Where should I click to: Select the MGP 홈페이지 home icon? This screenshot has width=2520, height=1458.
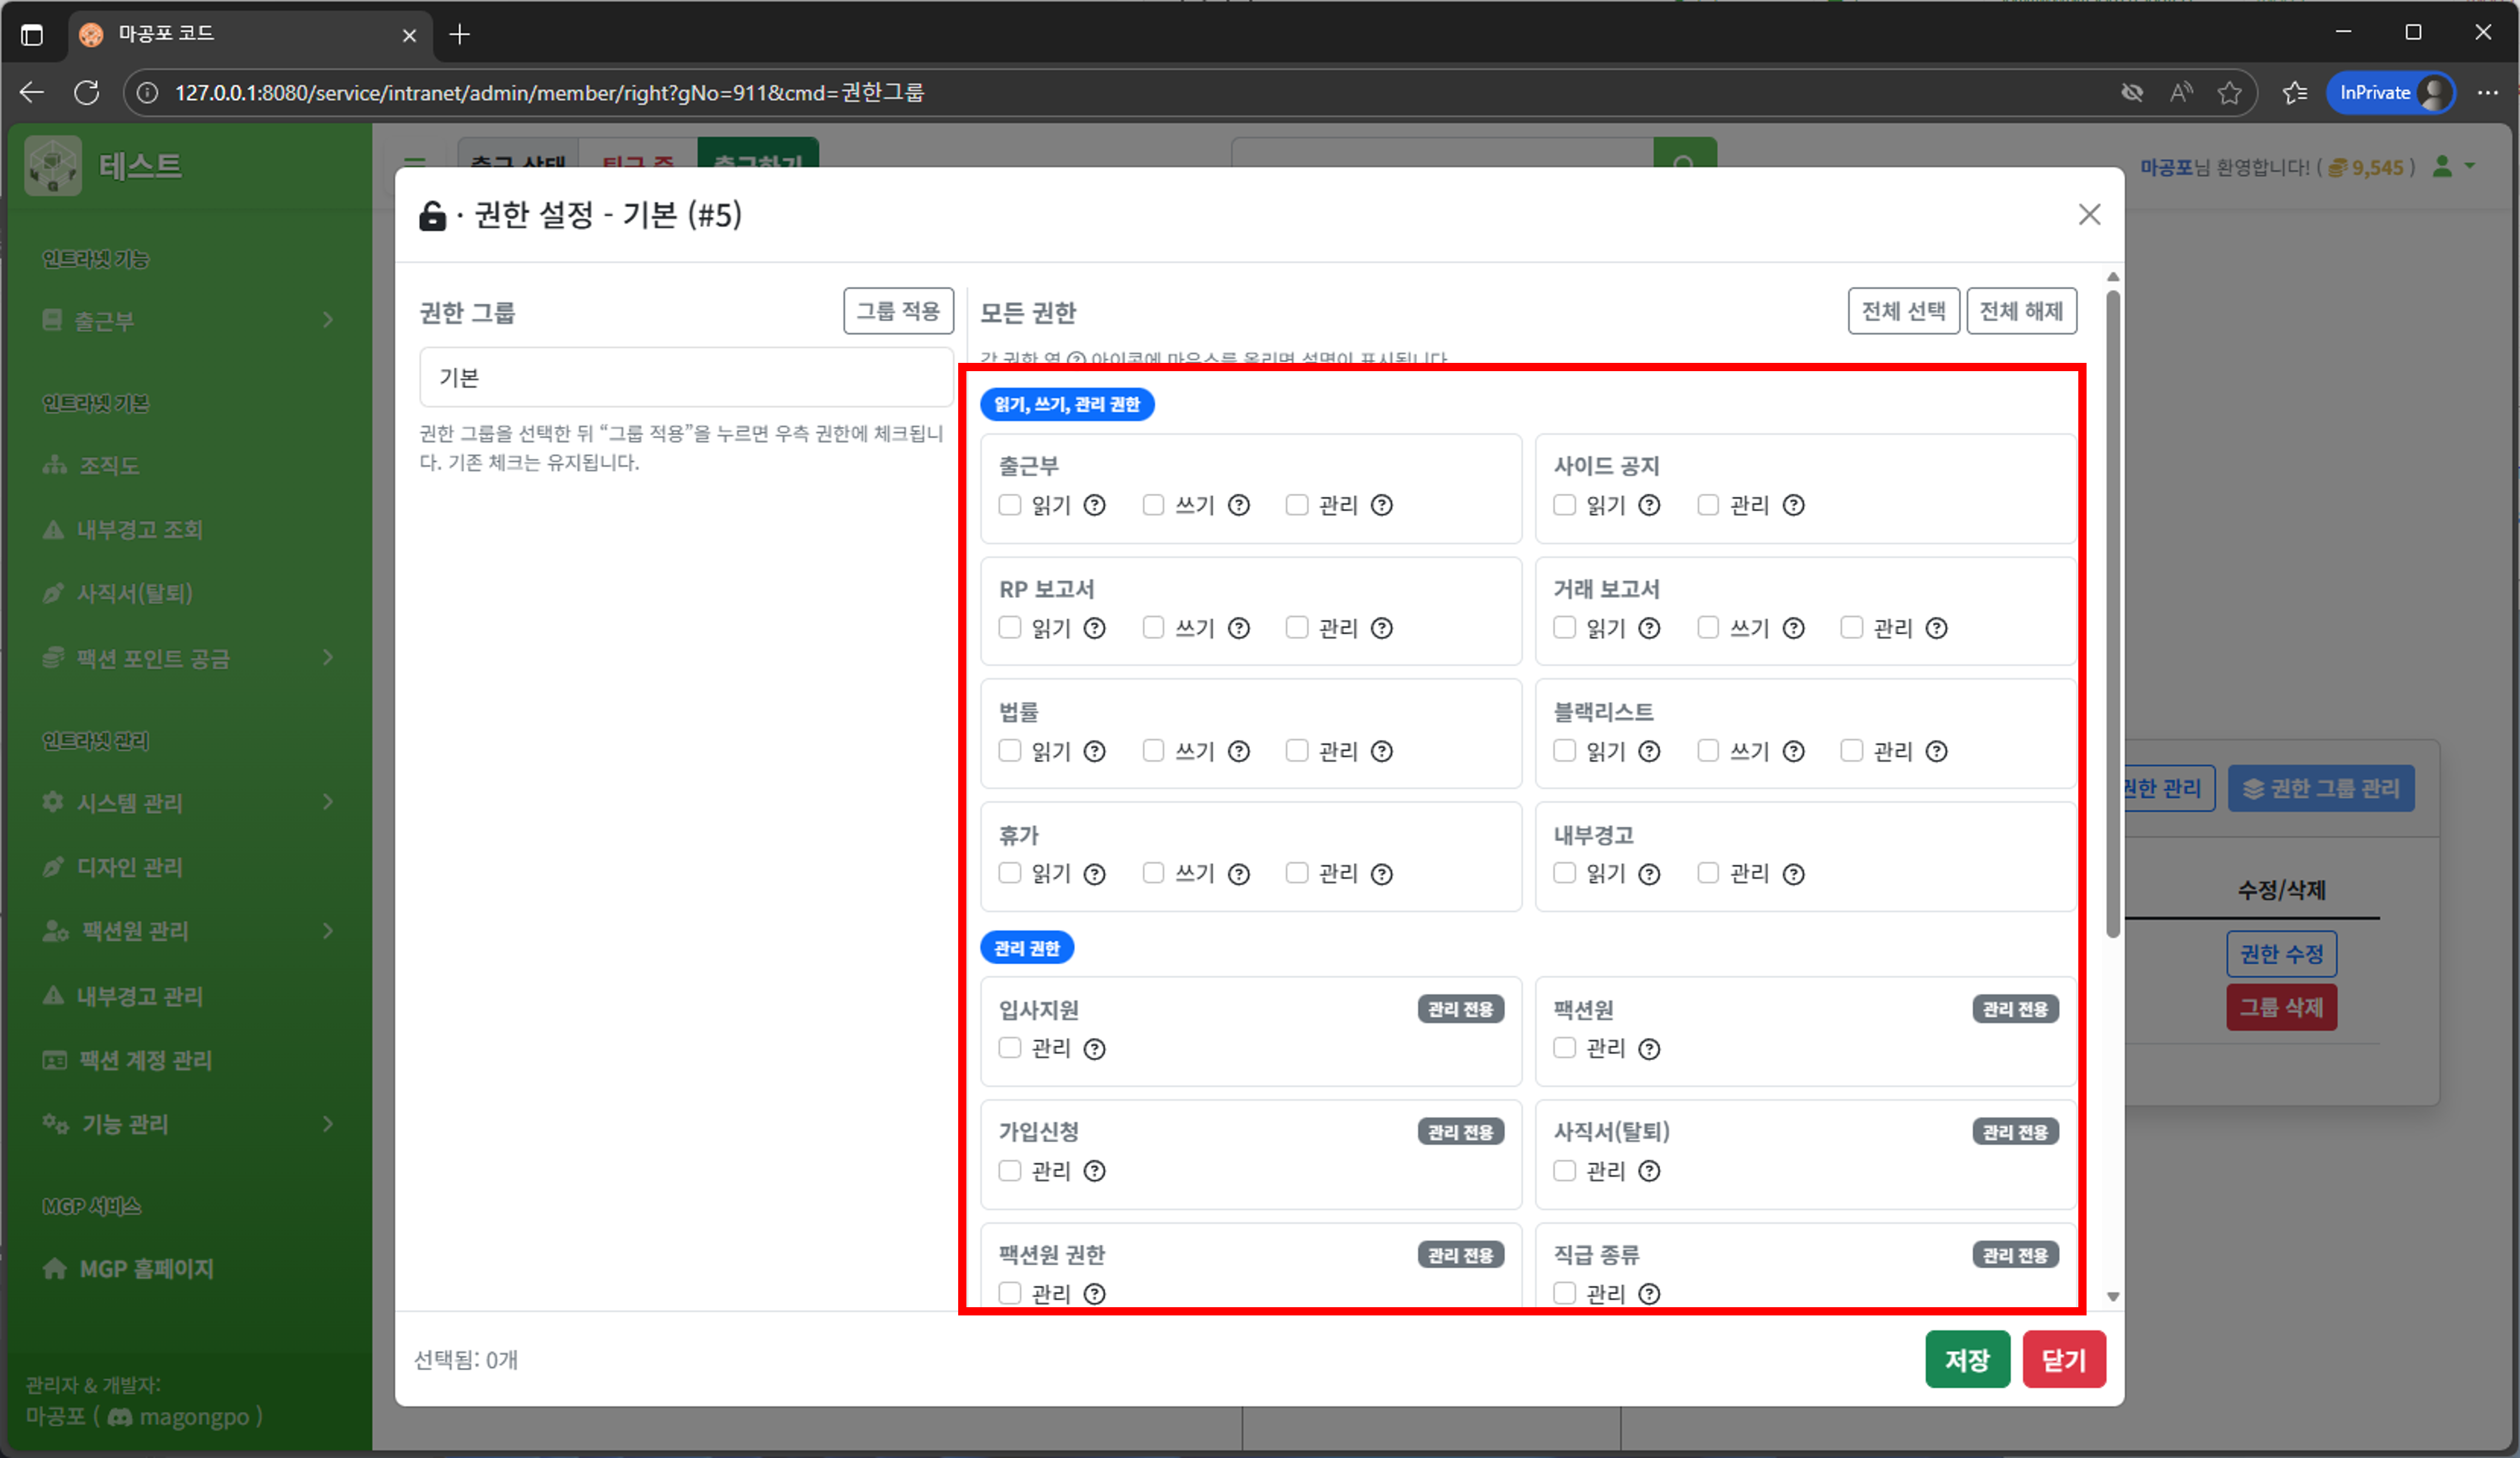tap(56, 1268)
